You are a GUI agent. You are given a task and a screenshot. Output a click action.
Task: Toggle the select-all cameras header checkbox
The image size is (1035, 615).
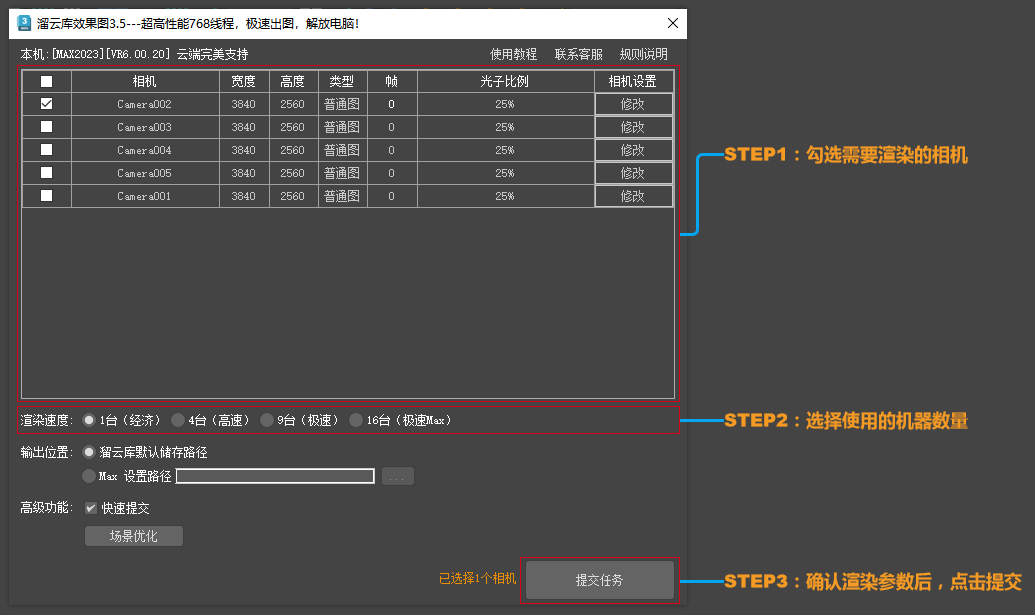(46, 81)
